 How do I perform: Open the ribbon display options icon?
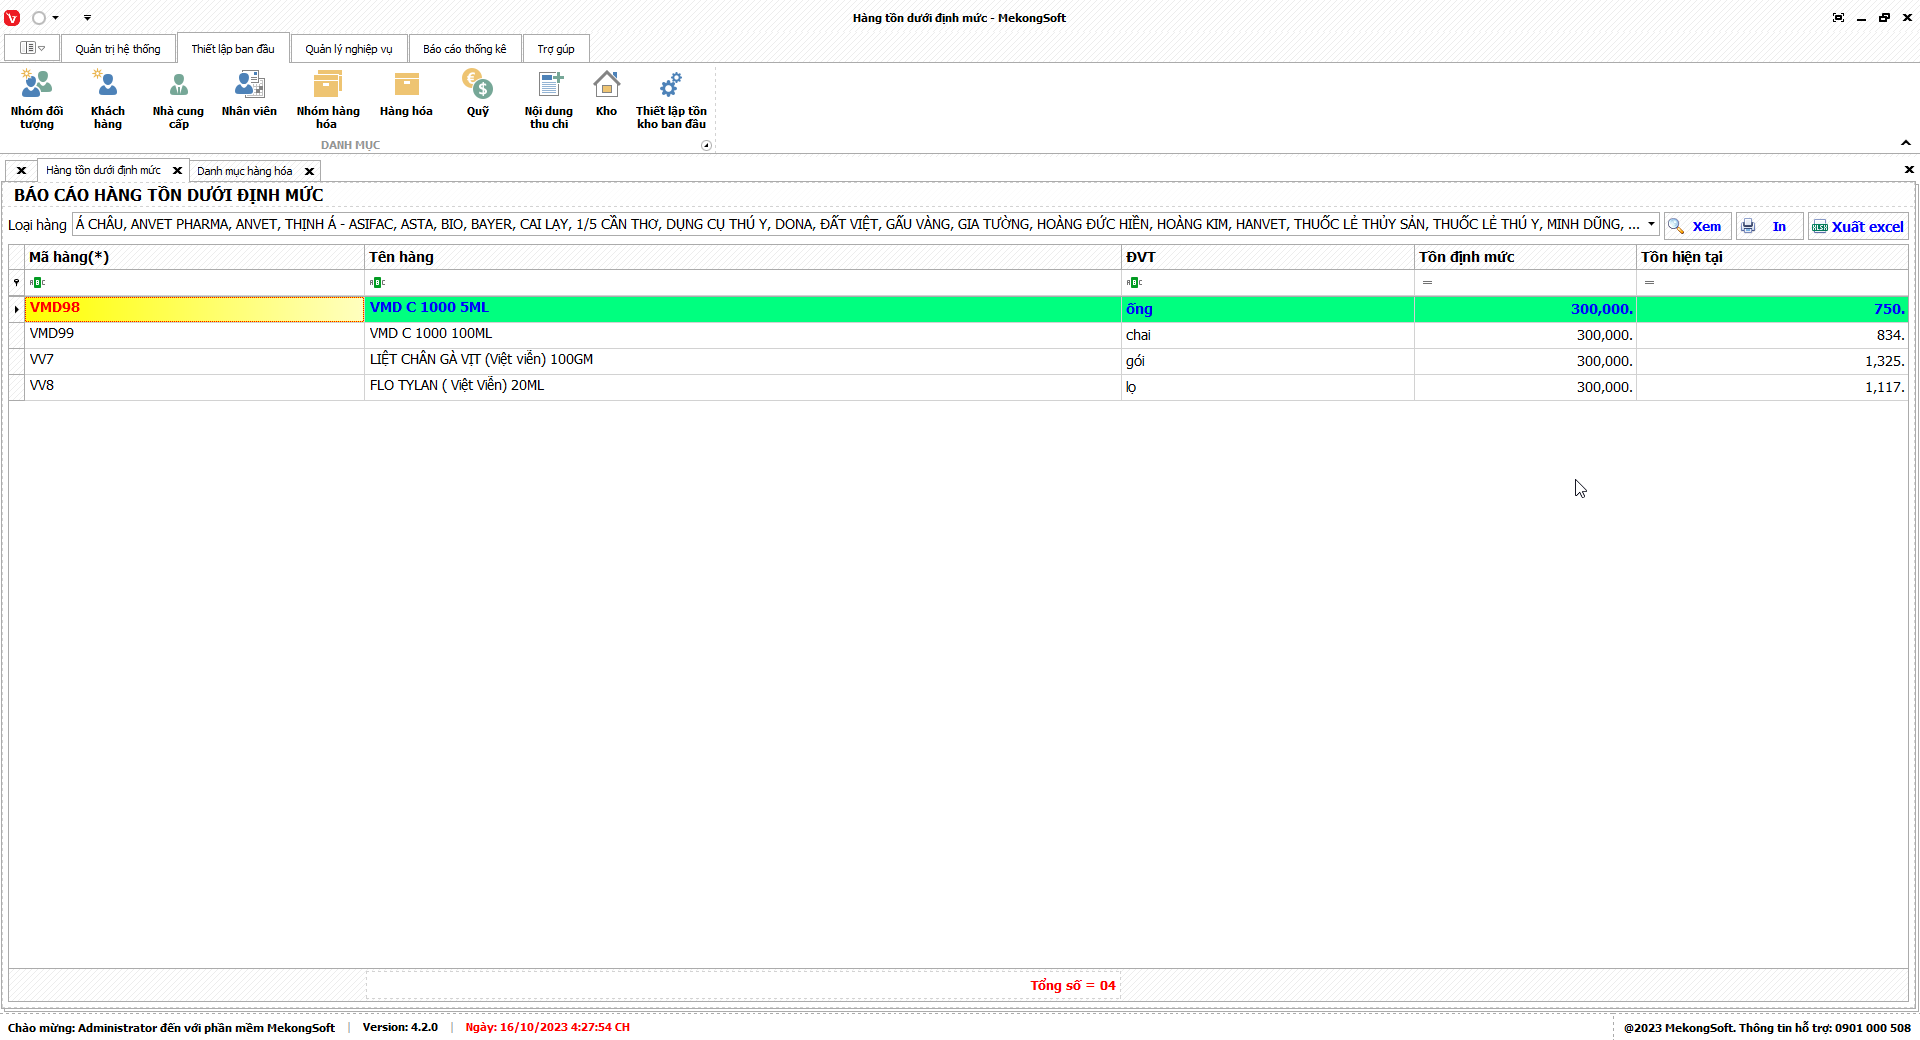tap(1838, 18)
